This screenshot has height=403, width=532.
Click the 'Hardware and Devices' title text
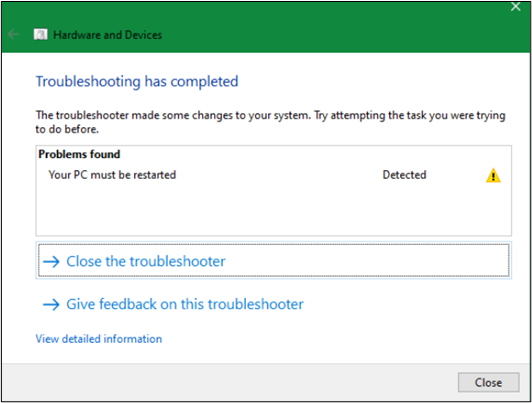[x=108, y=35]
